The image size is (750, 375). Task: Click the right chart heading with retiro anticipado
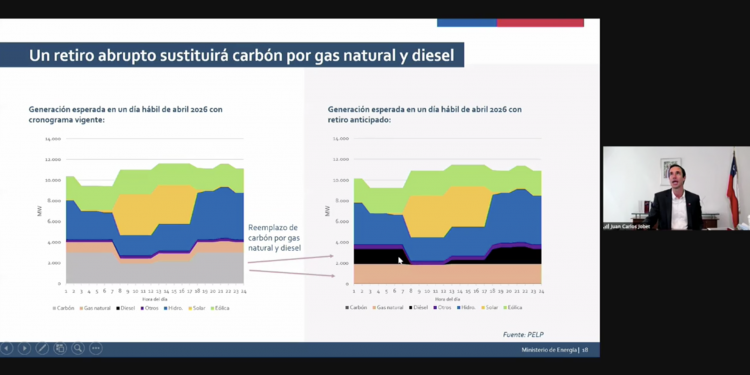point(425,114)
